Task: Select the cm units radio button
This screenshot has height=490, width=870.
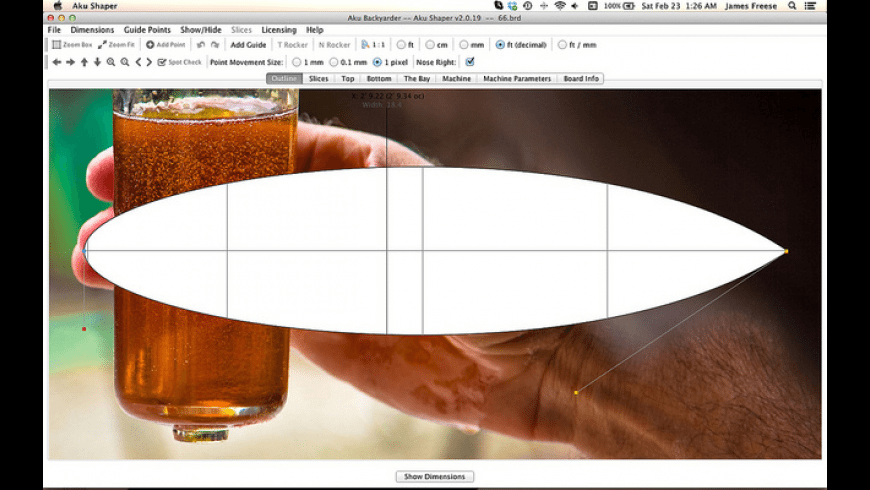Action: coord(430,45)
